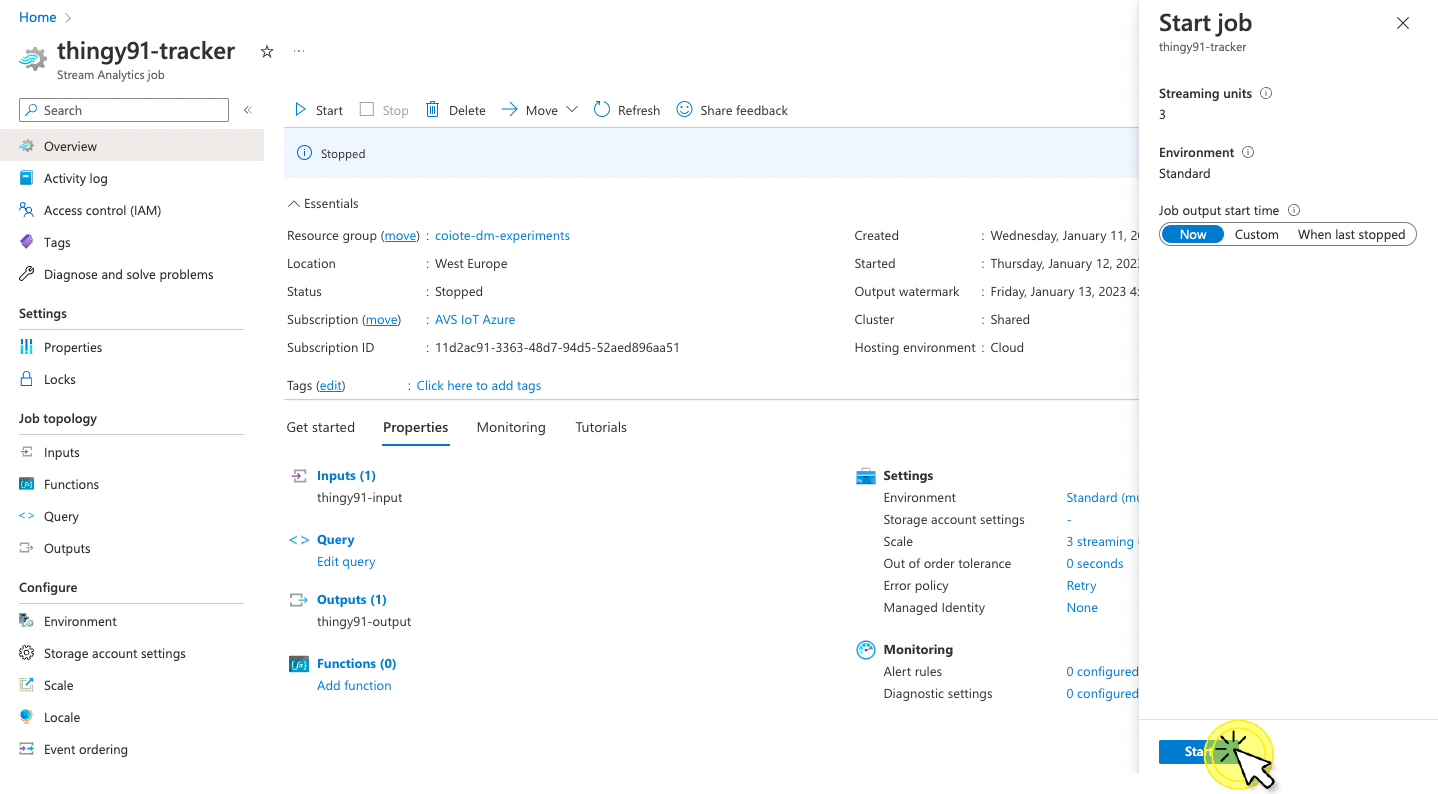
Task: Click the Start button in Start job panel
Action: (x=1200, y=752)
